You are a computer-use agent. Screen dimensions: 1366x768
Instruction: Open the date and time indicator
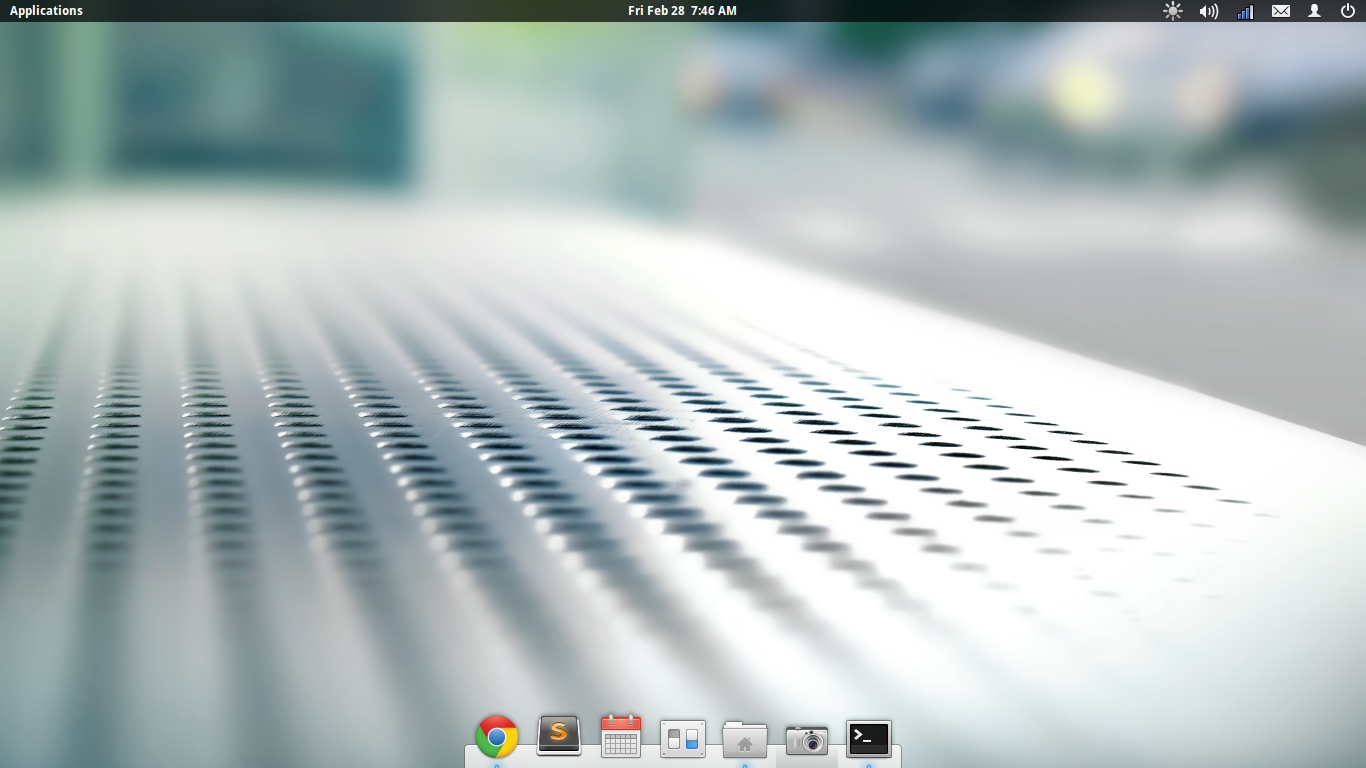point(682,11)
